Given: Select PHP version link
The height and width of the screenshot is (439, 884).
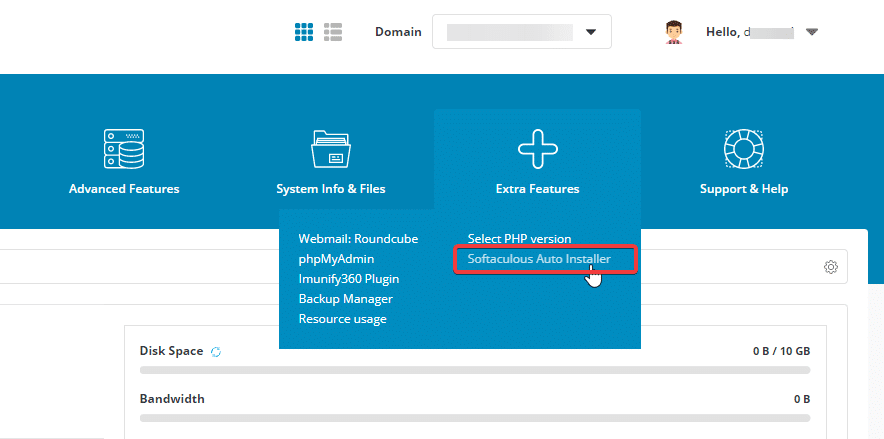Looking at the screenshot, I should [519, 239].
